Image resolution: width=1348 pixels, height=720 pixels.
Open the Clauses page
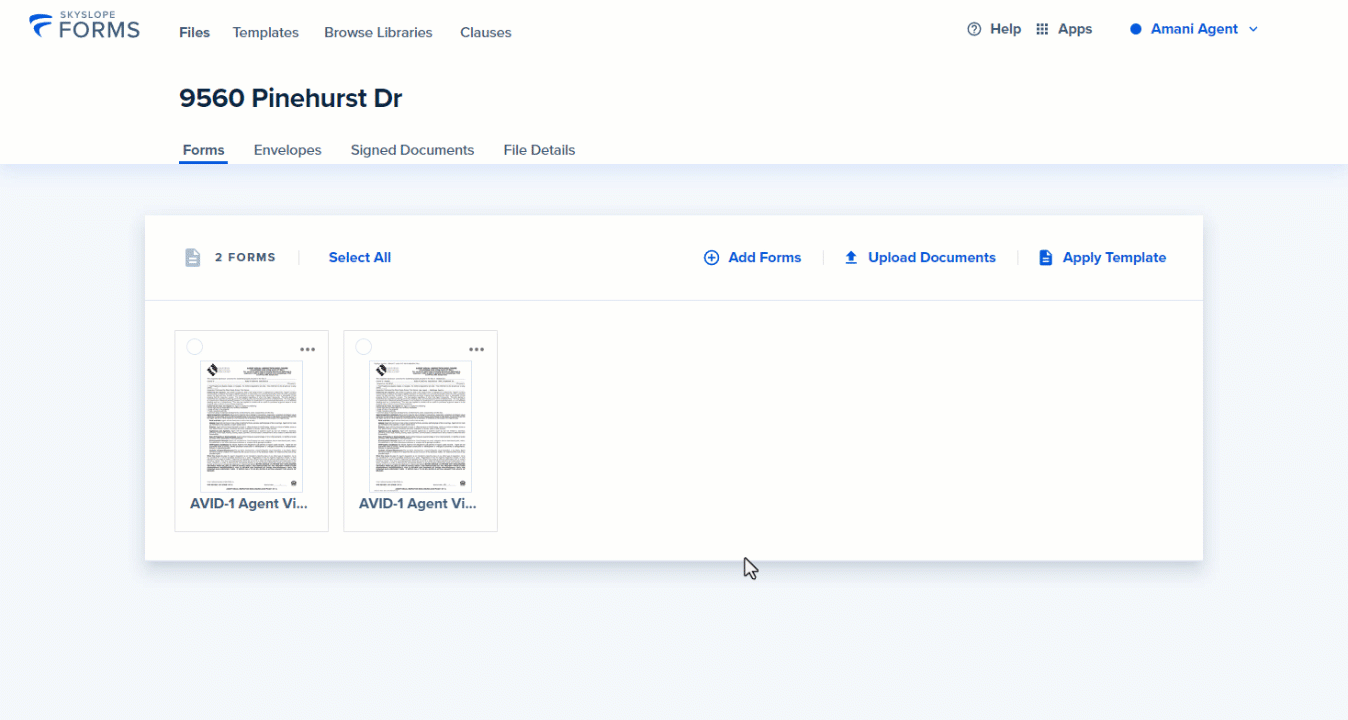(486, 32)
